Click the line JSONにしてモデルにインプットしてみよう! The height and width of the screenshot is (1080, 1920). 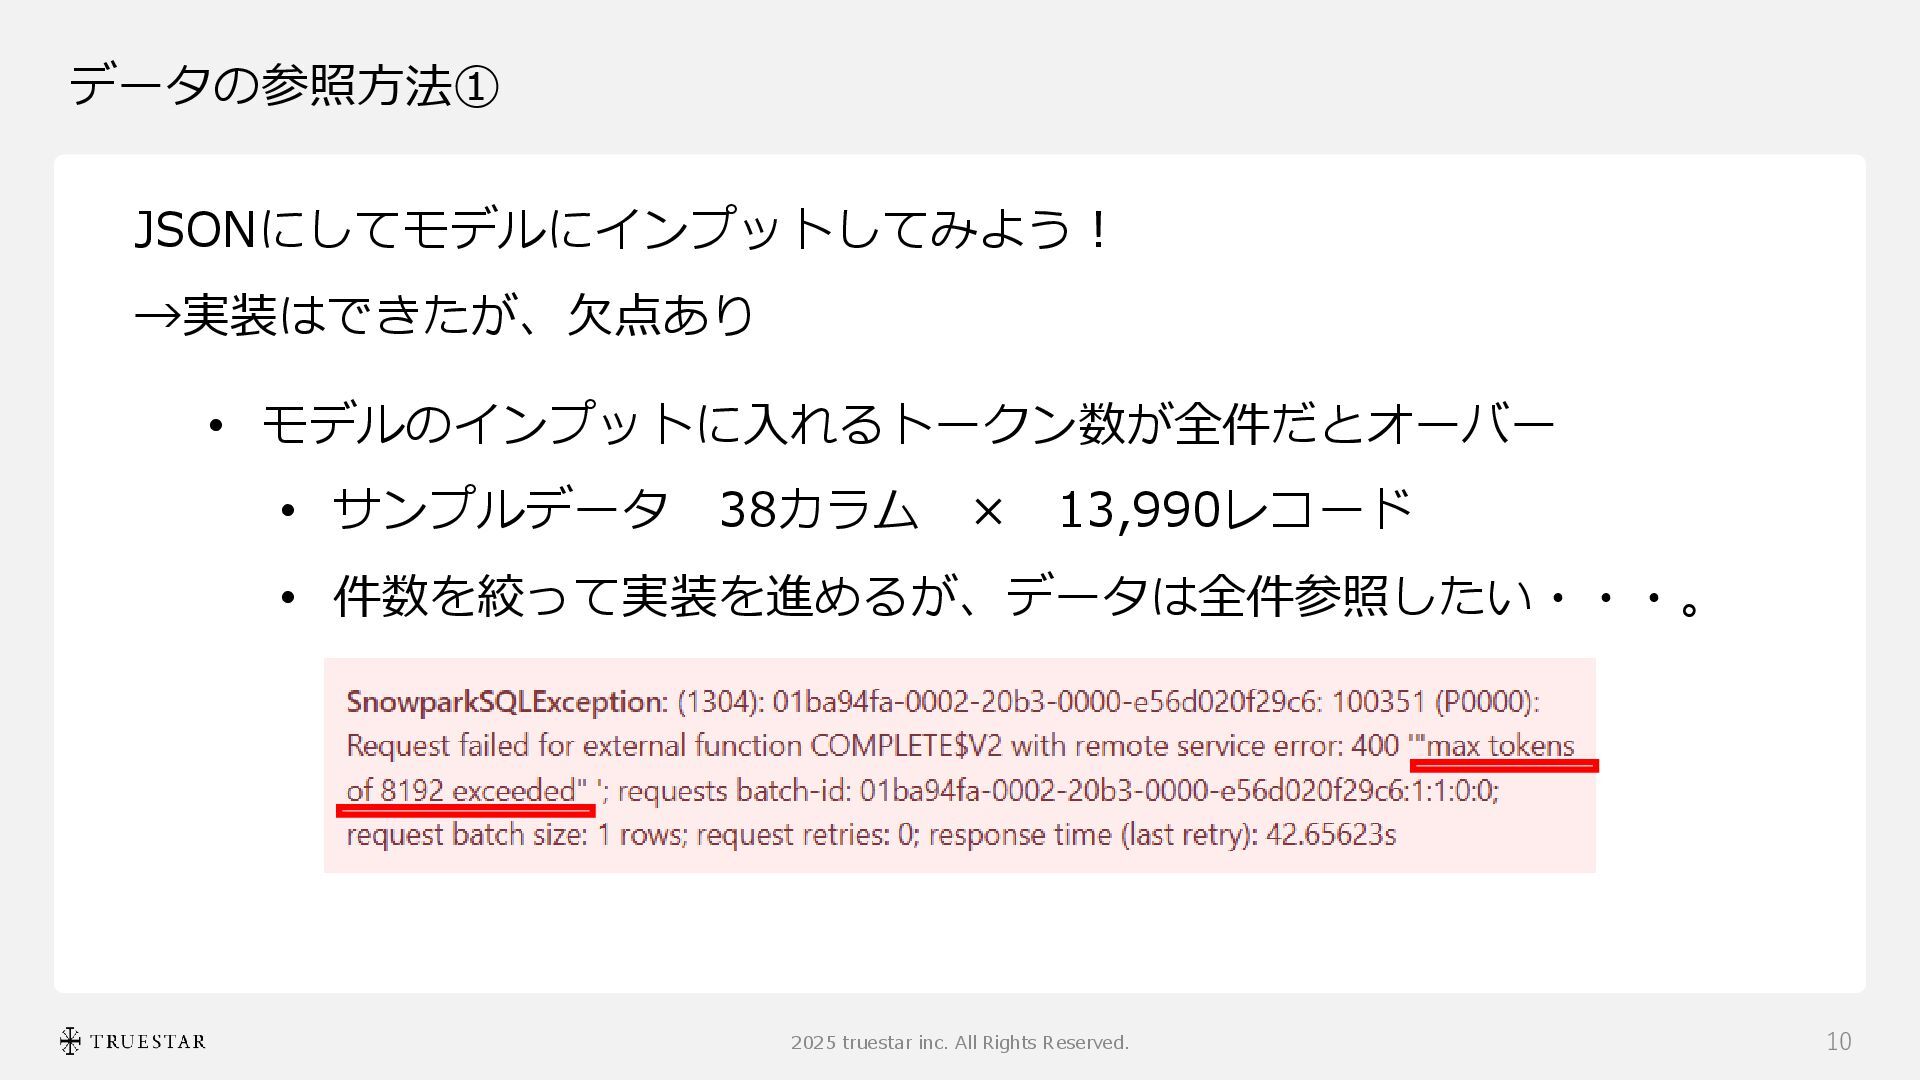[x=622, y=229]
